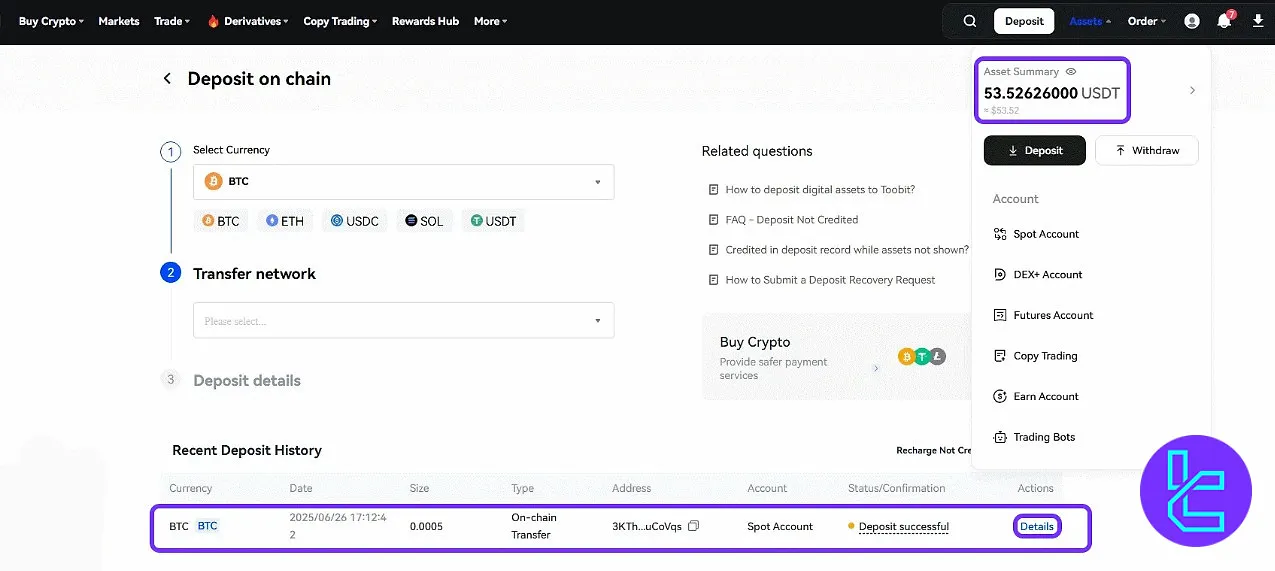Open the Transfer network dropdown

[x=403, y=321]
